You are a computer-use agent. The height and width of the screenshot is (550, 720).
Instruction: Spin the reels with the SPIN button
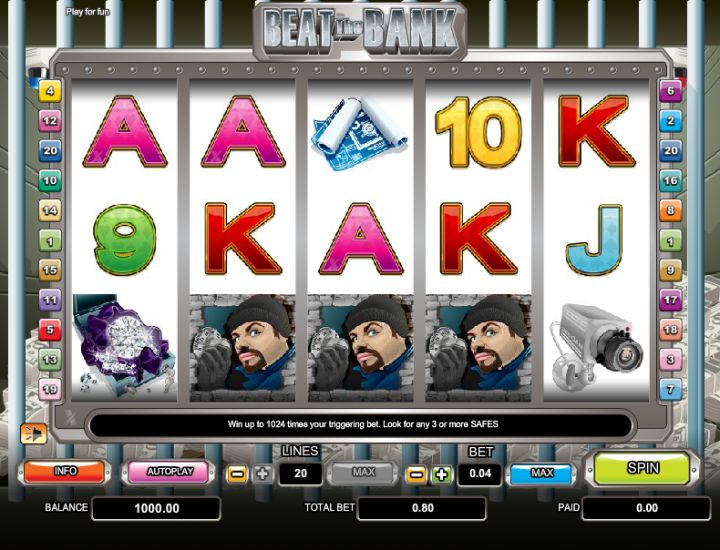(x=642, y=469)
